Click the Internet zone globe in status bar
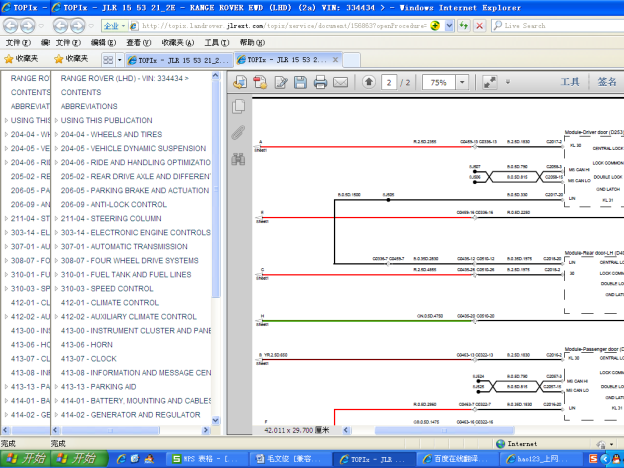Screen dimensions: 624x468 click(x=501, y=444)
